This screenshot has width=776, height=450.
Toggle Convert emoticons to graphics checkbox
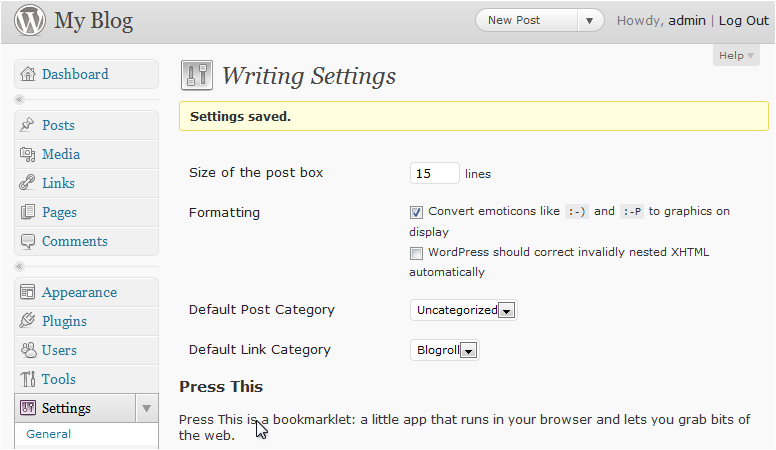click(416, 212)
